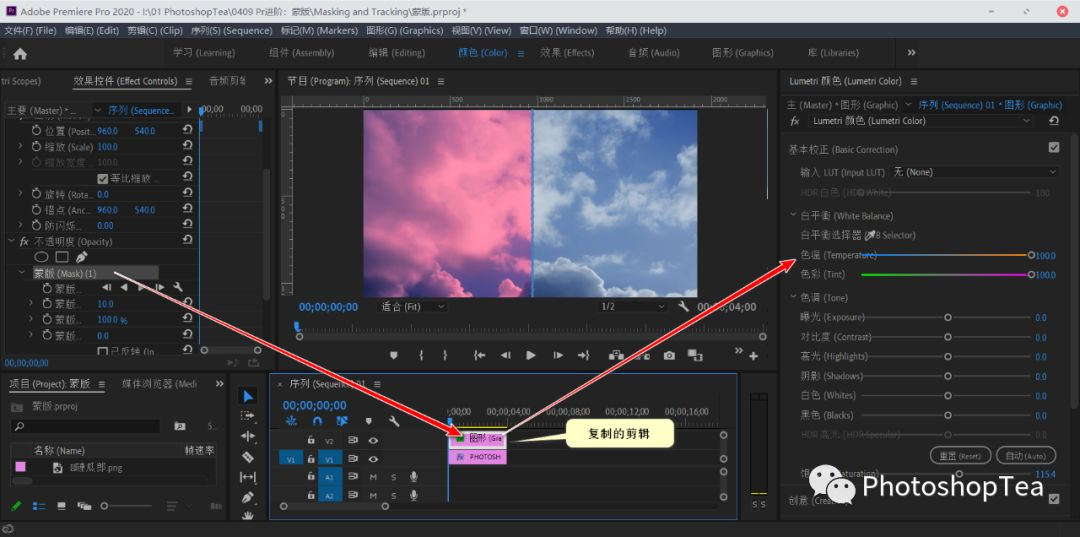Toggle V2 track output eye icon
The height and width of the screenshot is (537, 1080).
click(x=373, y=440)
